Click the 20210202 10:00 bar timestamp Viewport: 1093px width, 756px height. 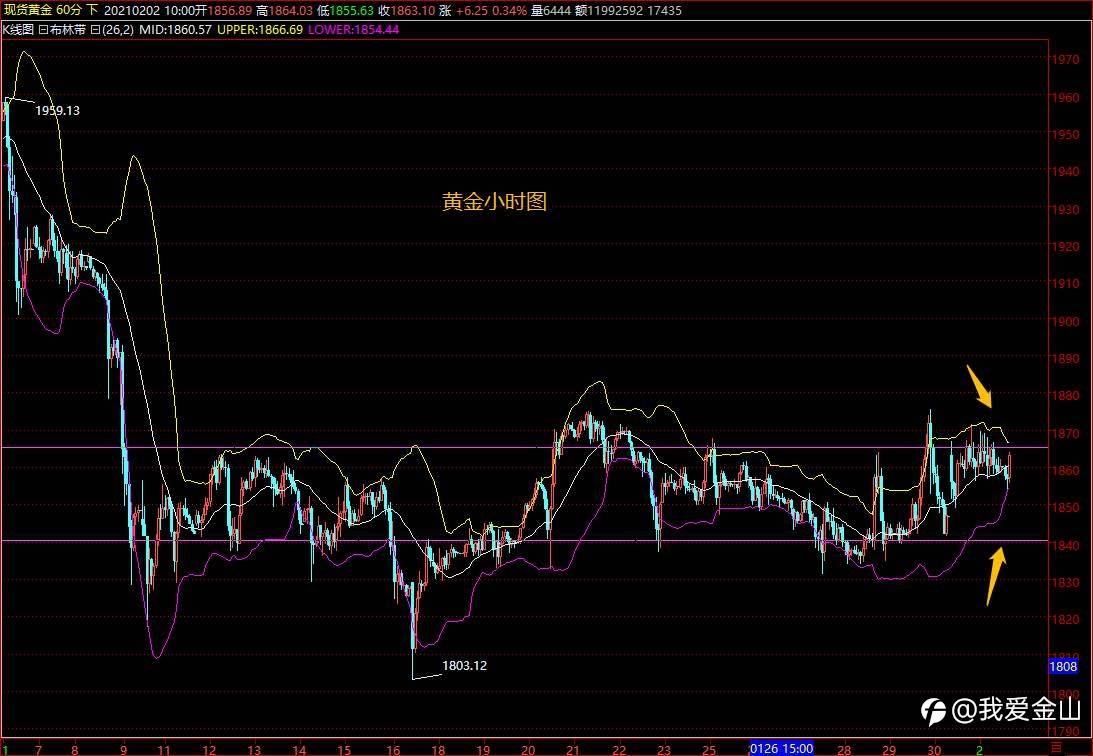click(x=150, y=10)
